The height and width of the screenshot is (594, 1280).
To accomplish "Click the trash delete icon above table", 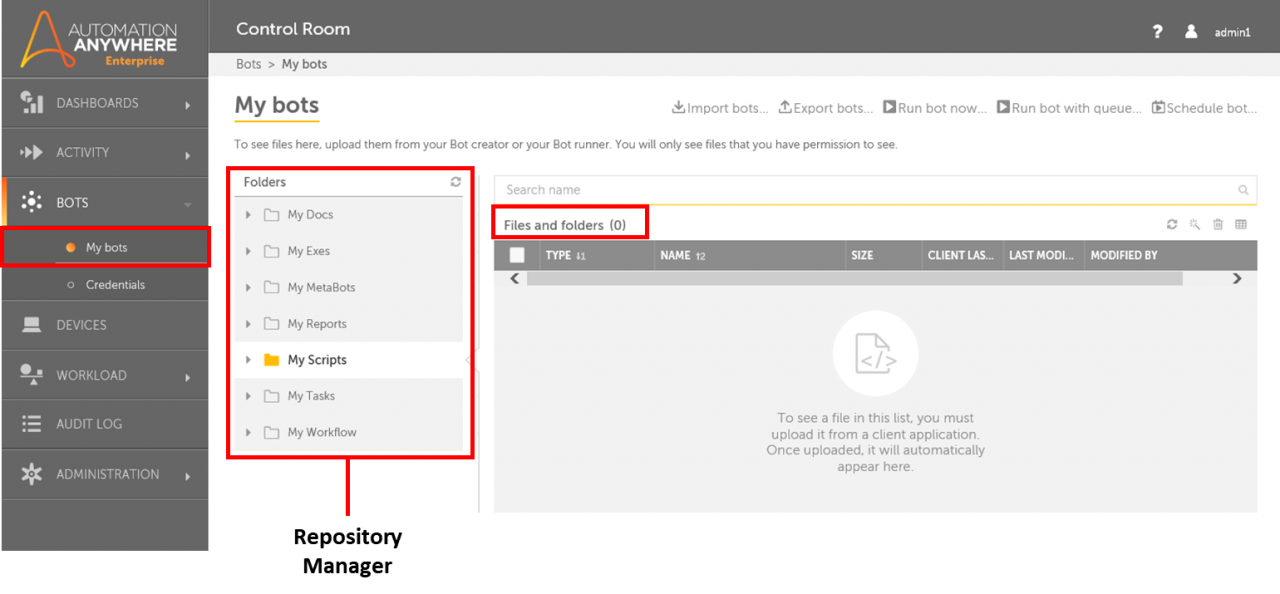I will tap(1218, 225).
